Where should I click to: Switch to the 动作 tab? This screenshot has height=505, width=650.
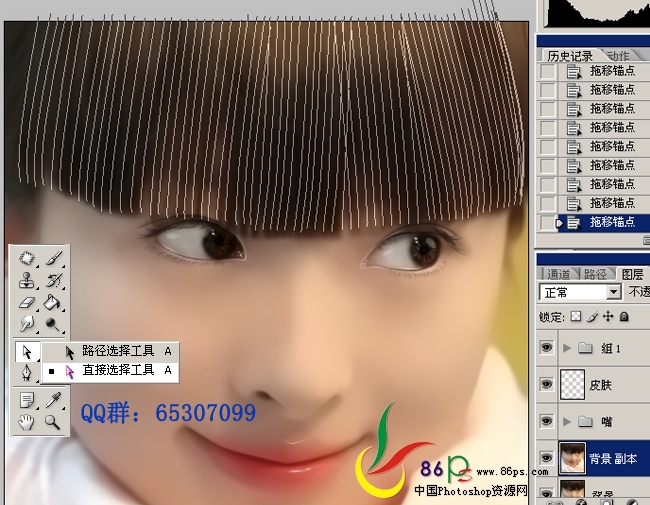click(618, 56)
